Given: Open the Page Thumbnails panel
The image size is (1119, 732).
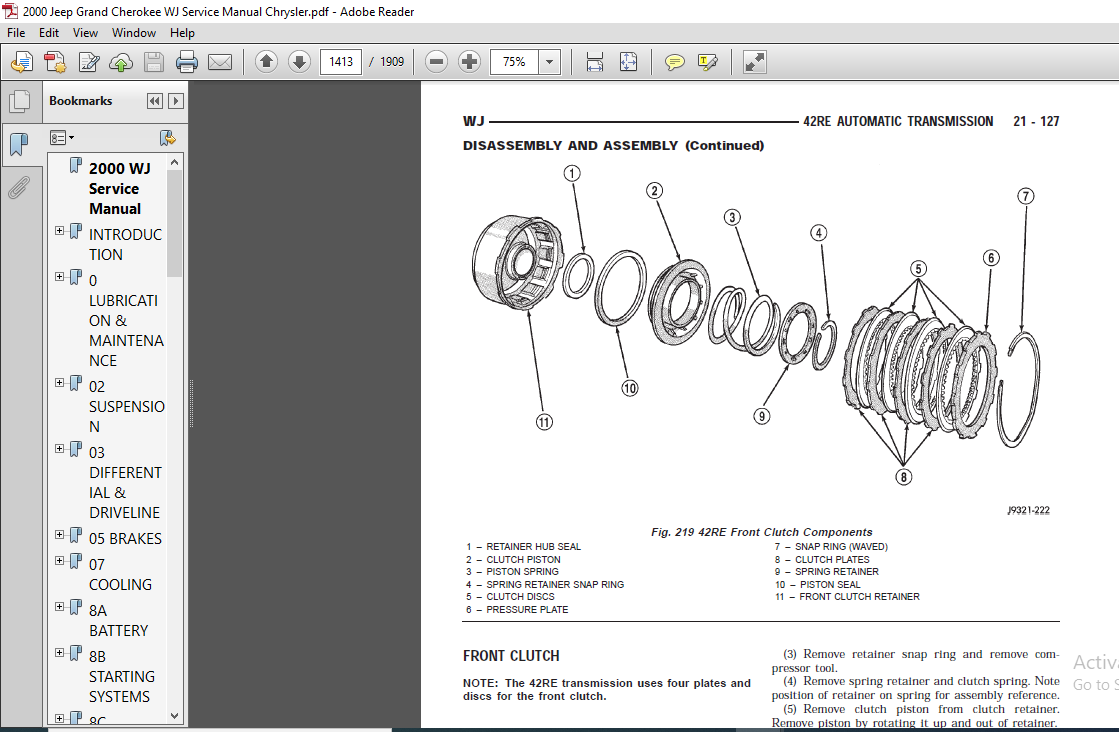Looking at the screenshot, I should pyautogui.click(x=20, y=101).
